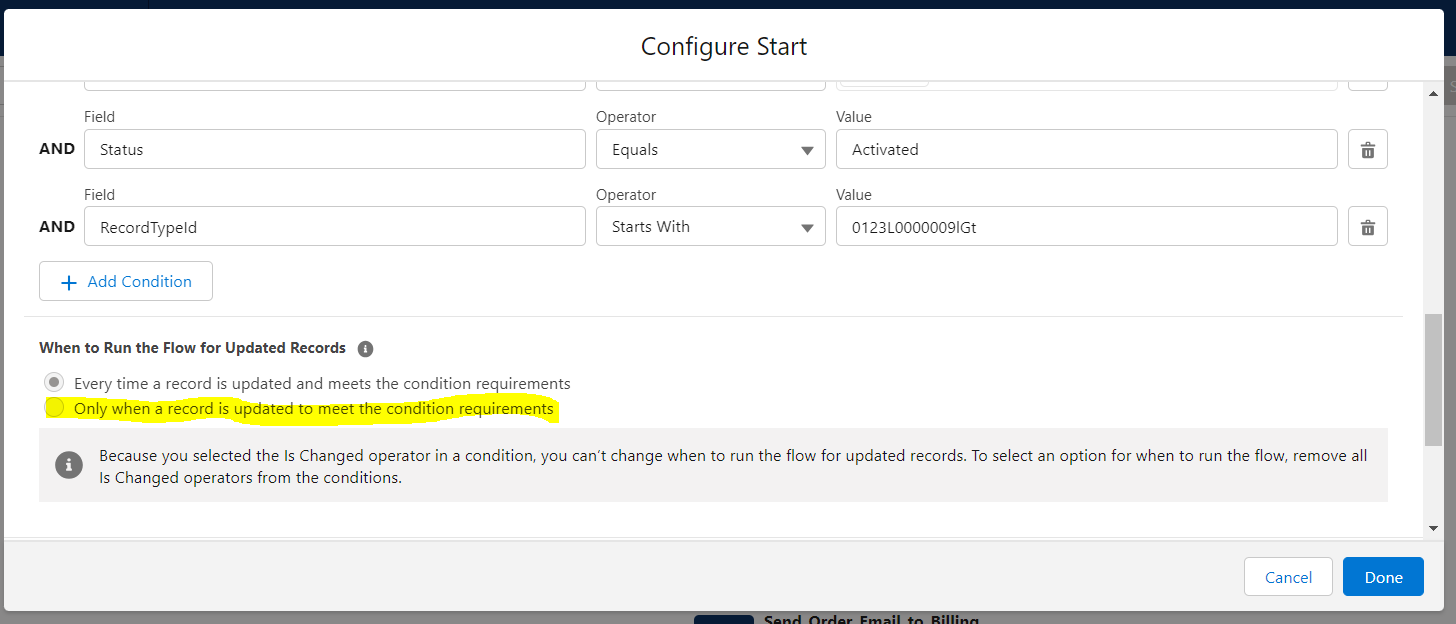
Task: Click the RecordTypeId field input
Action: (334, 227)
